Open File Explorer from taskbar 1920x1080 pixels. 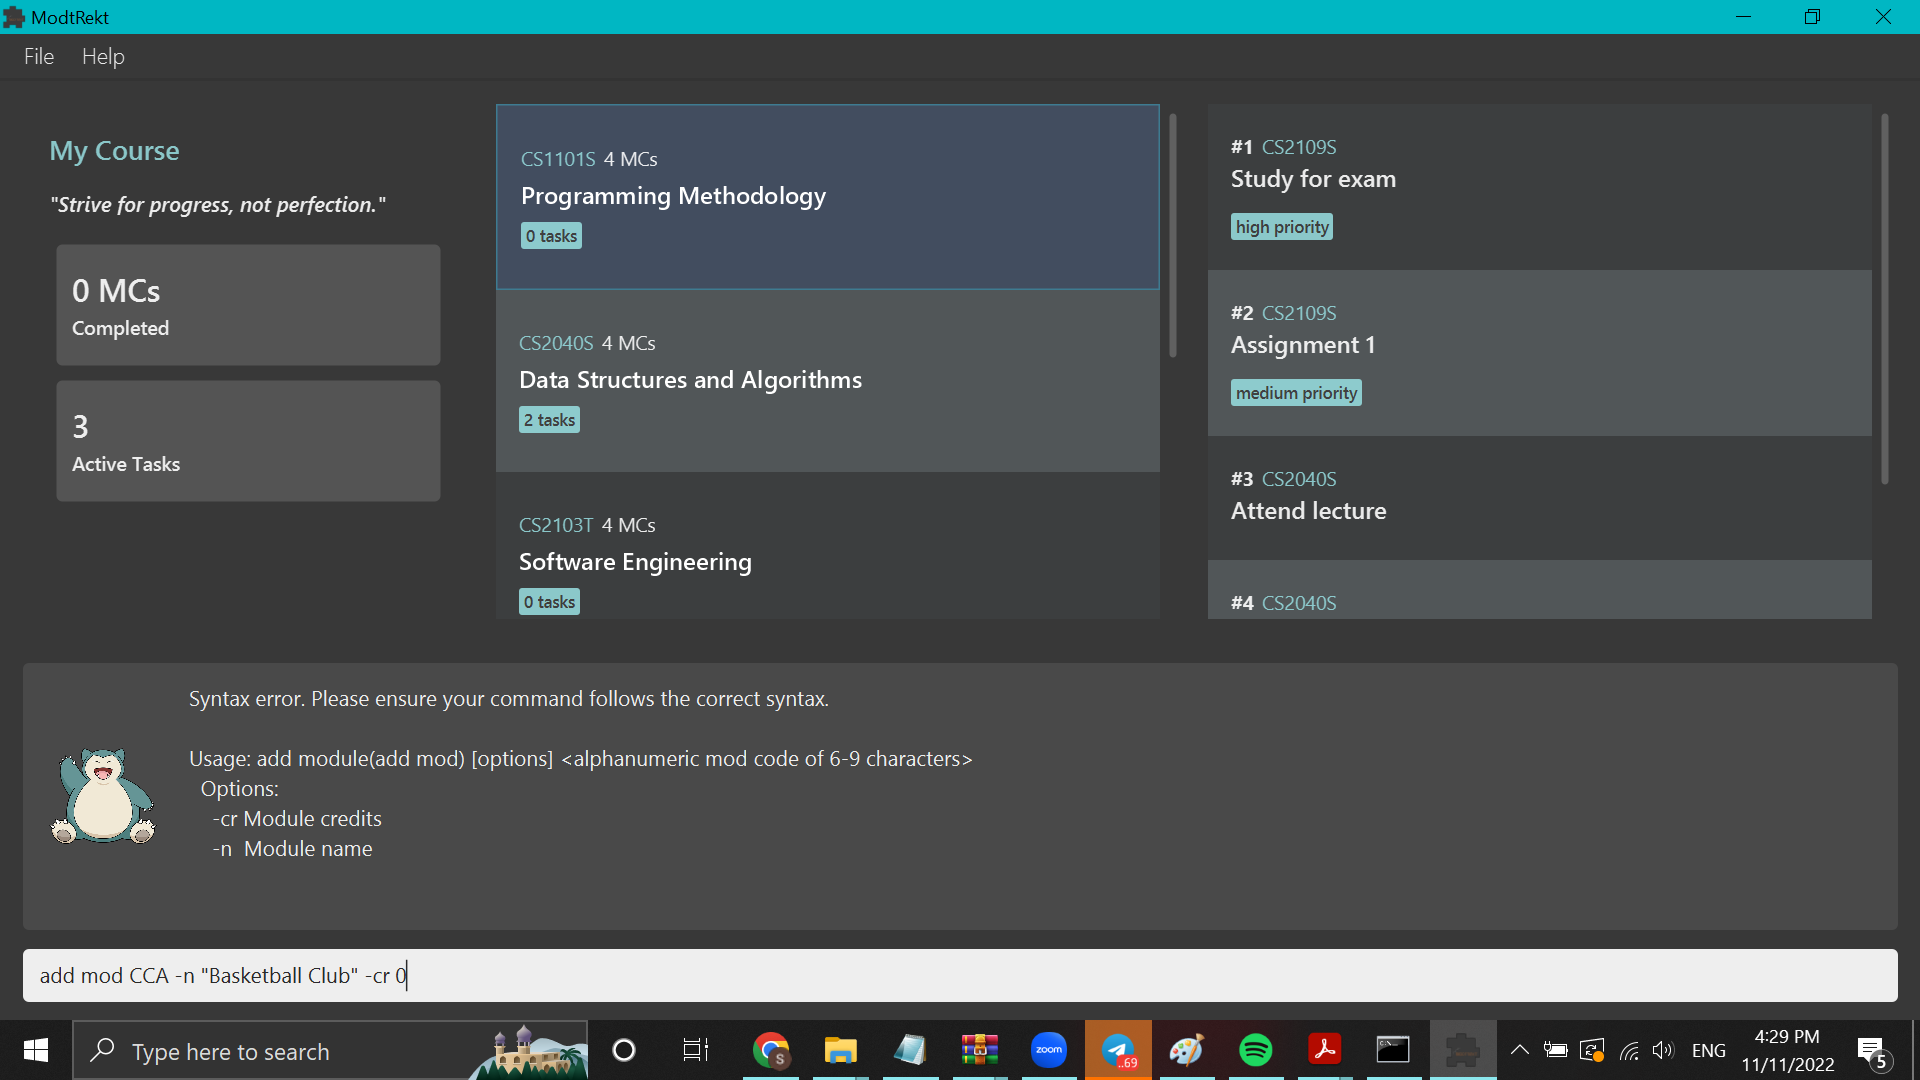(x=840, y=1050)
